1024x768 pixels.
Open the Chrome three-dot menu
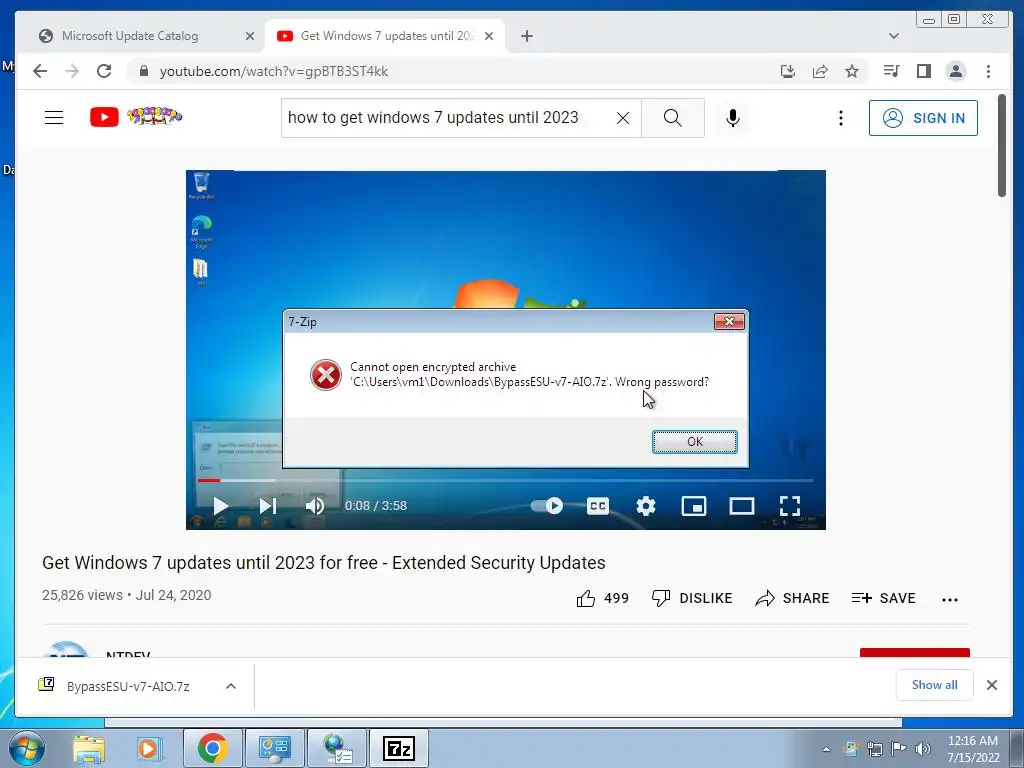click(988, 71)
